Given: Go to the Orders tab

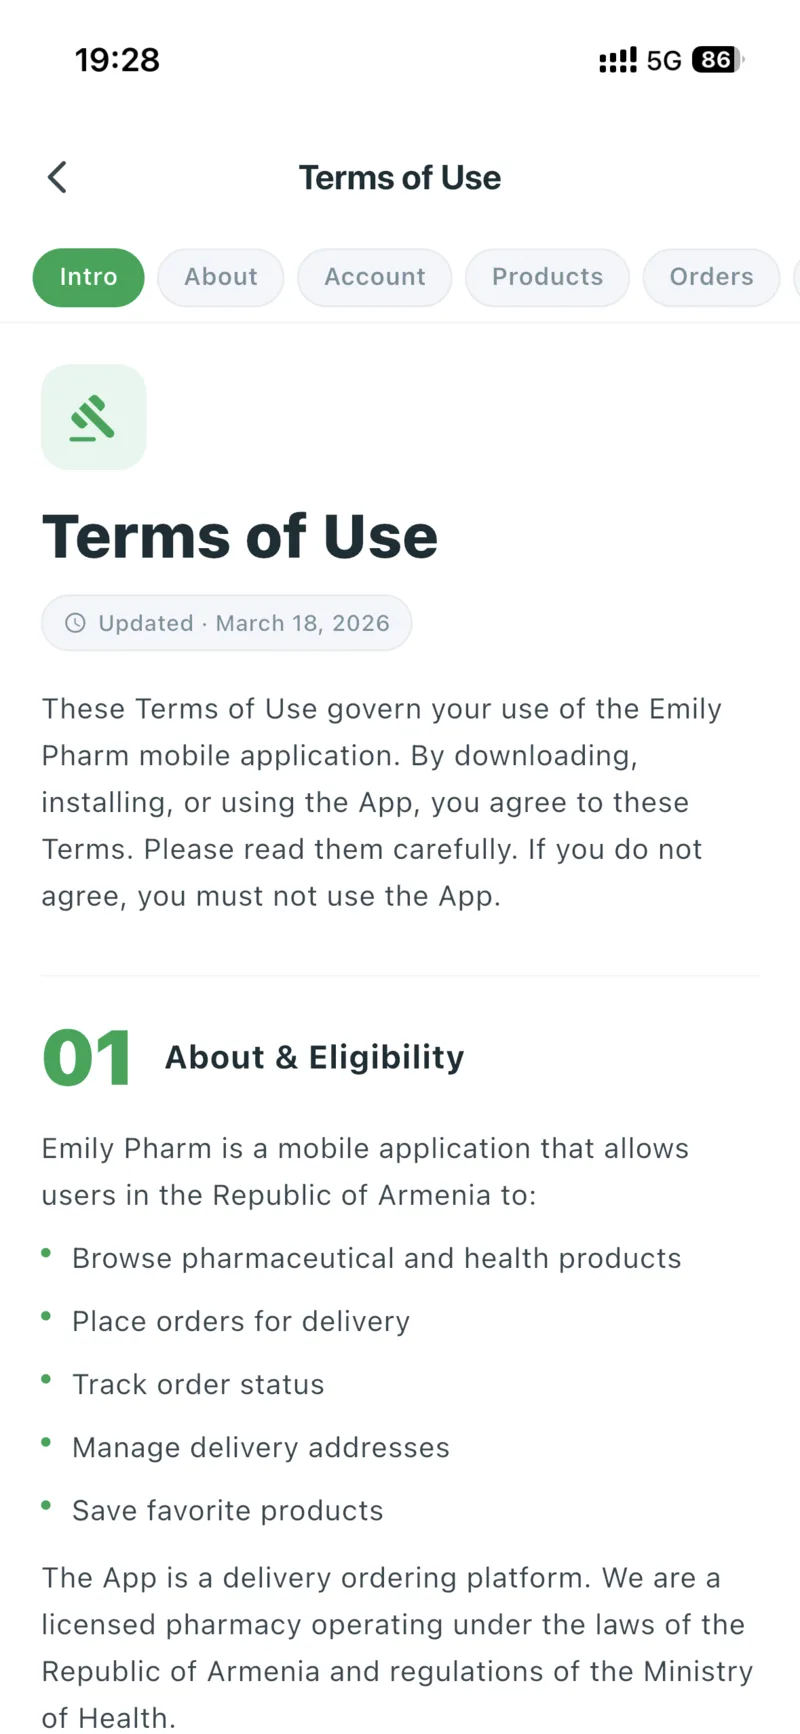Looking at the screenshot, I should coord(711,277).
